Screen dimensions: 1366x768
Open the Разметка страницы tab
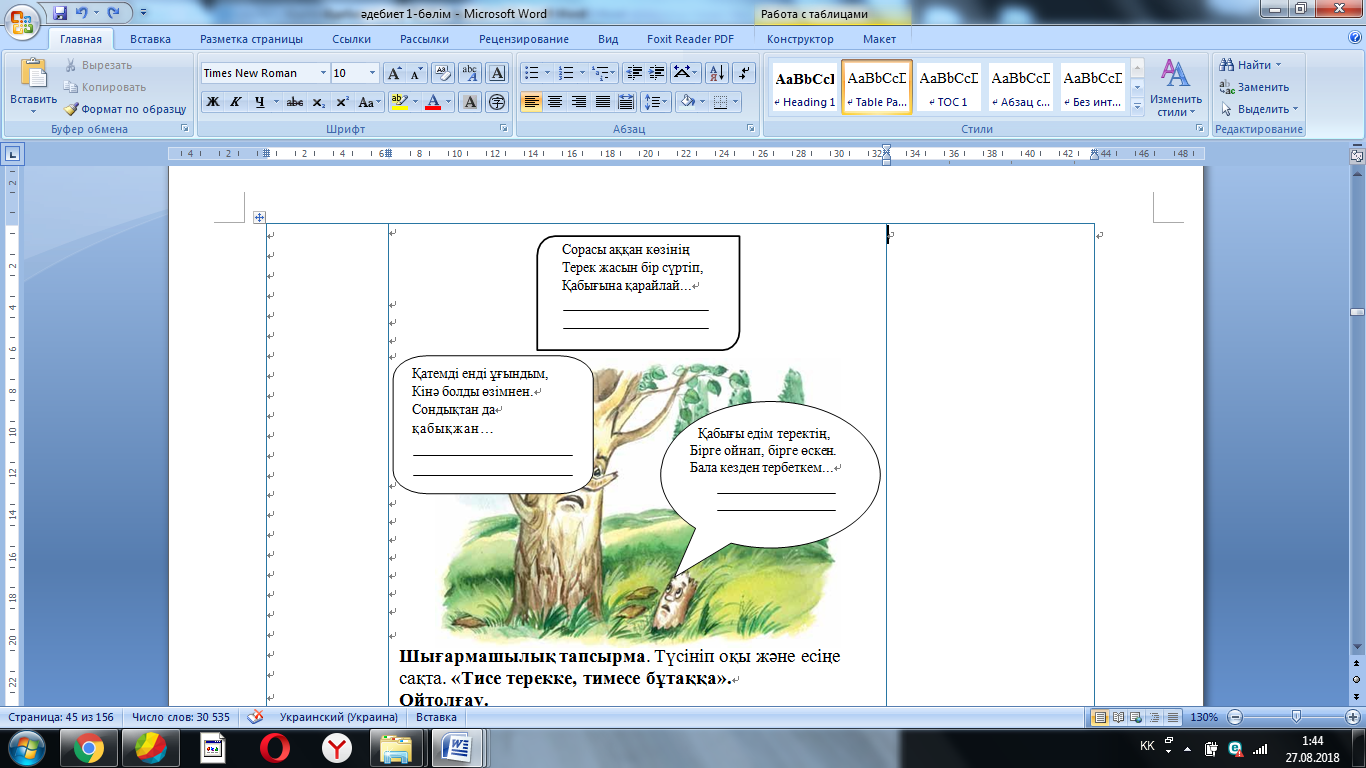pyautogui.click(x=251, y=39)
